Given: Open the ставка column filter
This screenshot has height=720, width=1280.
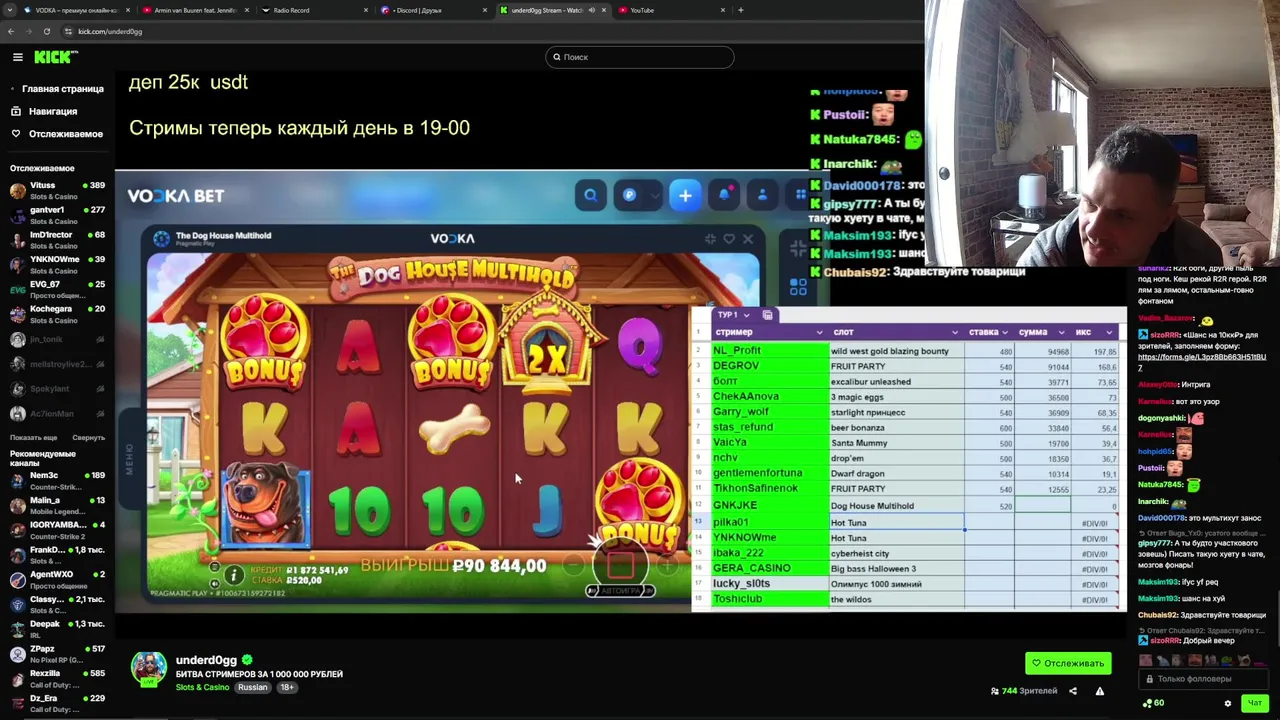Looking at the screenshot, I should click(1006, 333).
